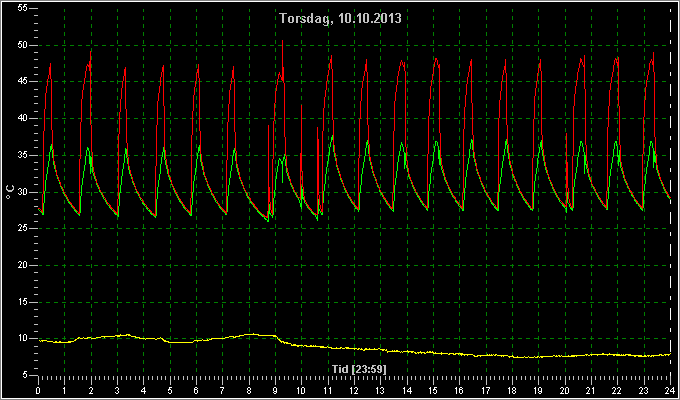
Task: Select hour 9 on the time axis
Action: coord(275,390)
